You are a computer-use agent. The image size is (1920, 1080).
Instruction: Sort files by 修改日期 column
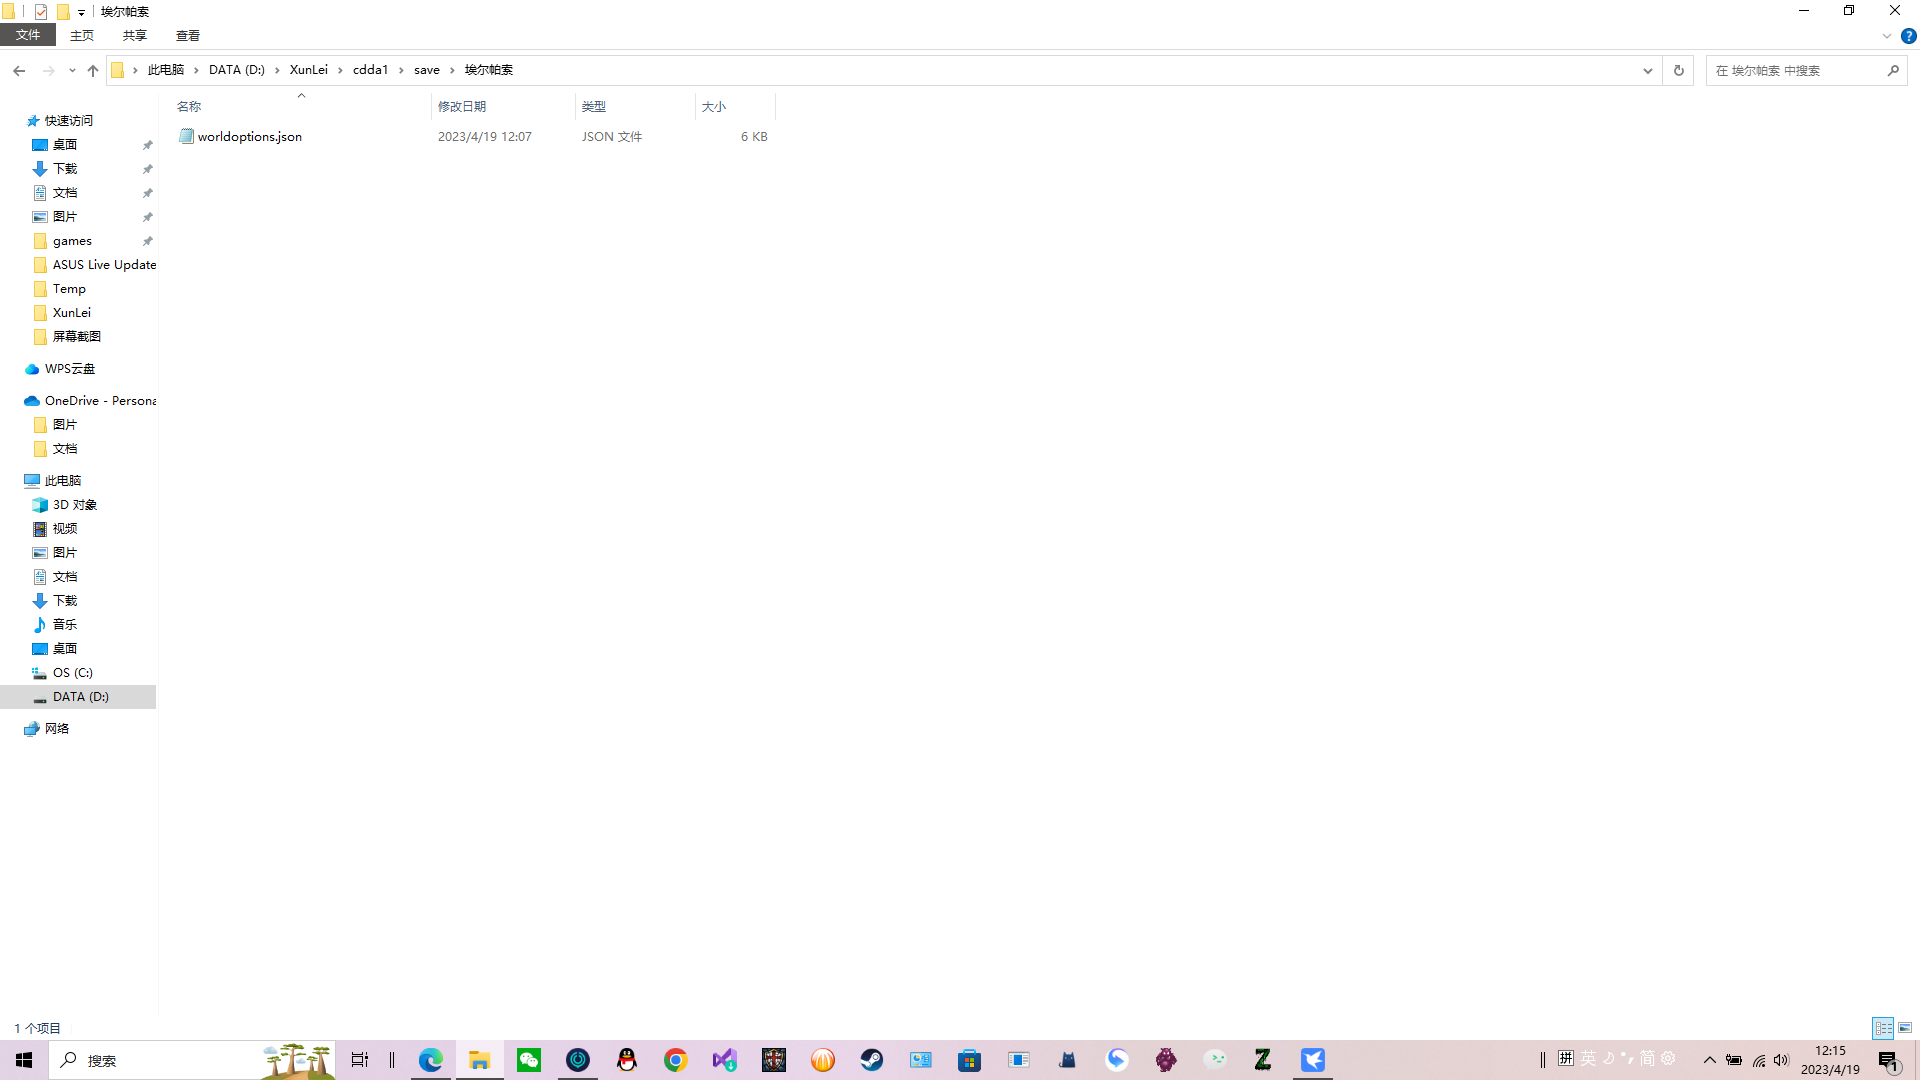[503, 106]
